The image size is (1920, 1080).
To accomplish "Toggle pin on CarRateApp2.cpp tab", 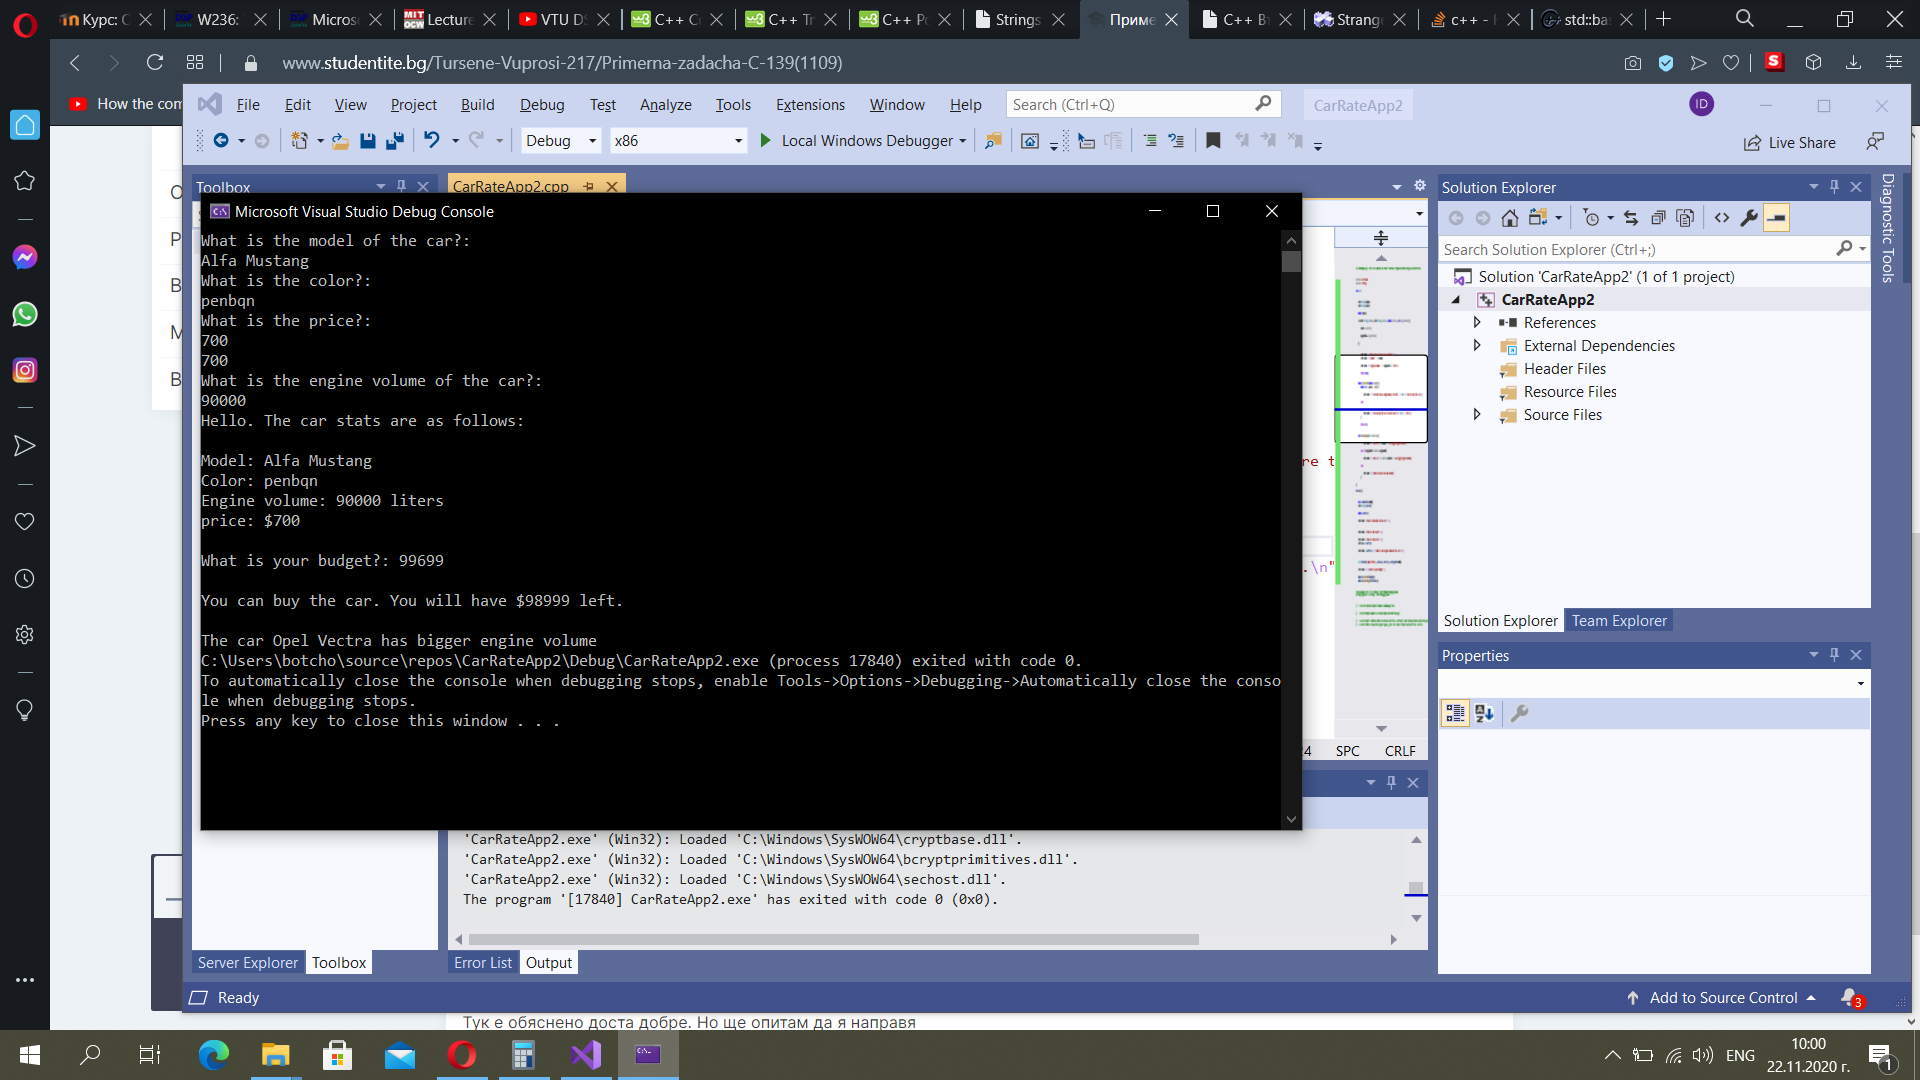I will [588, 187].
